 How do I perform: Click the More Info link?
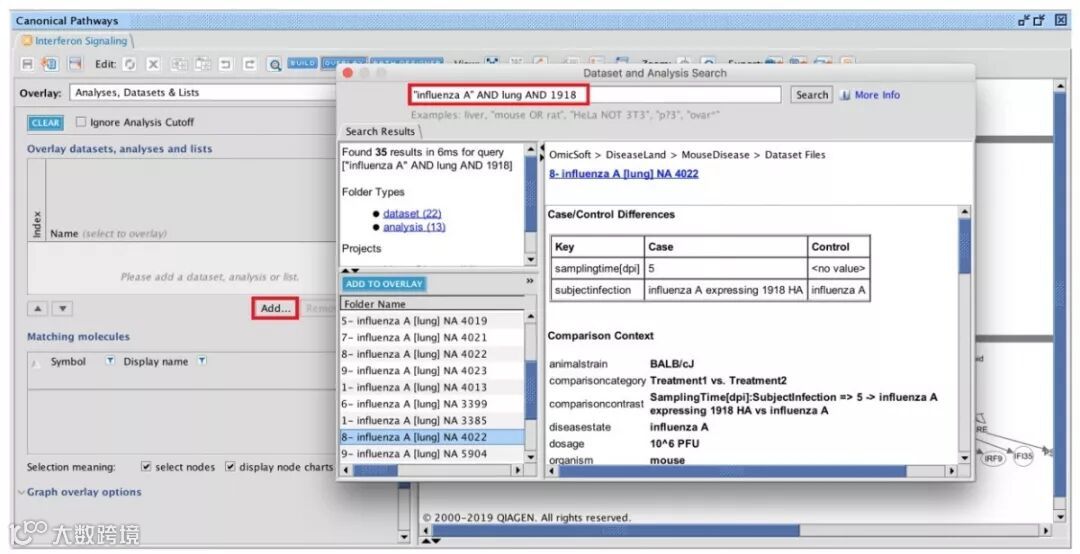[x=877, y=95]
